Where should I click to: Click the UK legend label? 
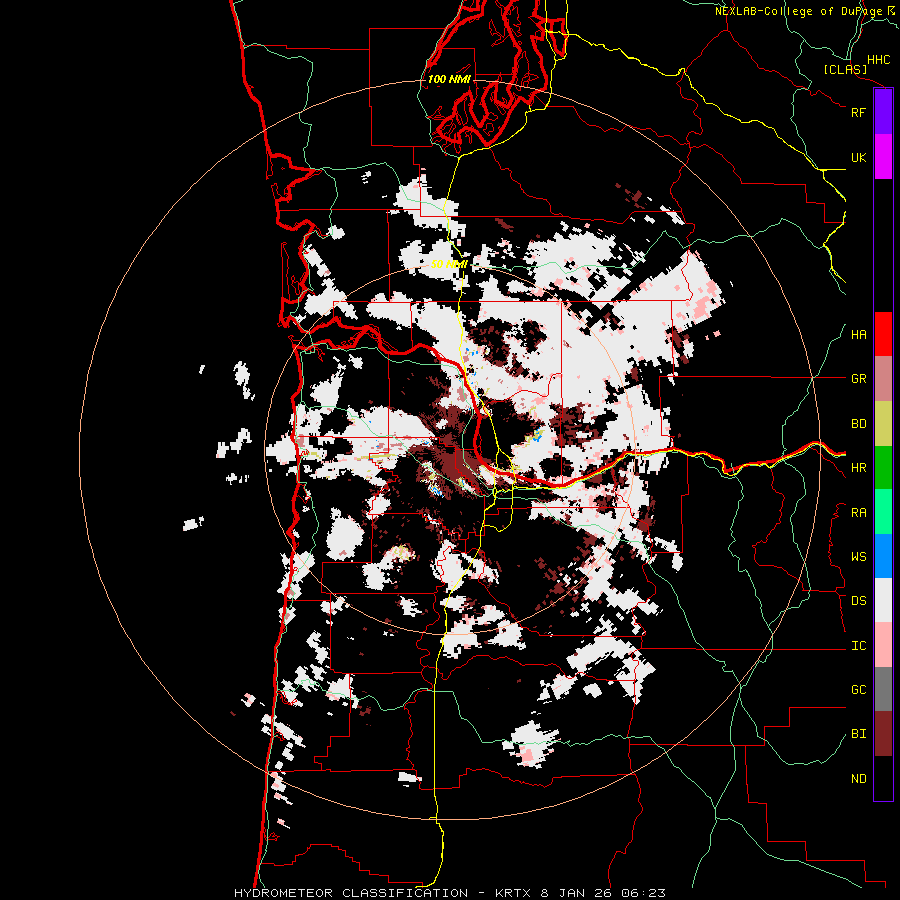(858, 157)
